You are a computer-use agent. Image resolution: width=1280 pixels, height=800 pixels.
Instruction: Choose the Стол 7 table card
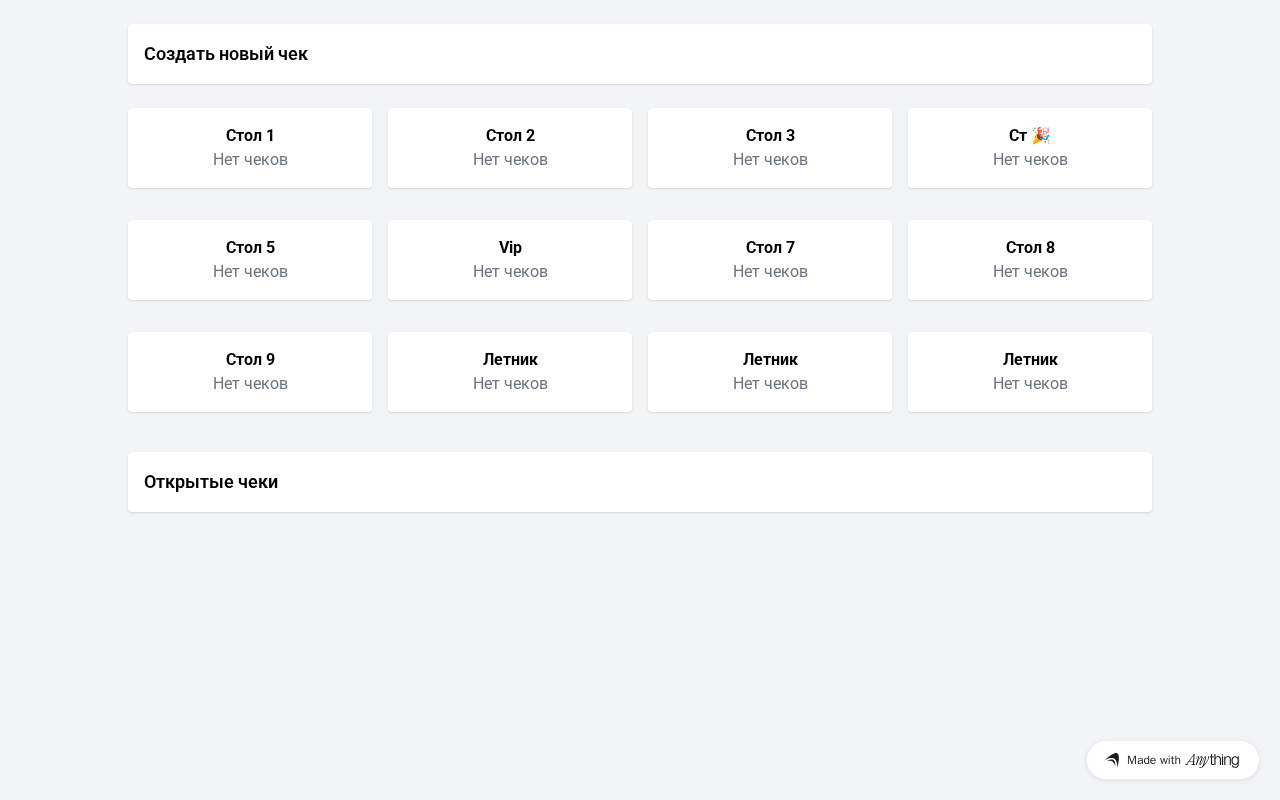[x=770, y=260]
